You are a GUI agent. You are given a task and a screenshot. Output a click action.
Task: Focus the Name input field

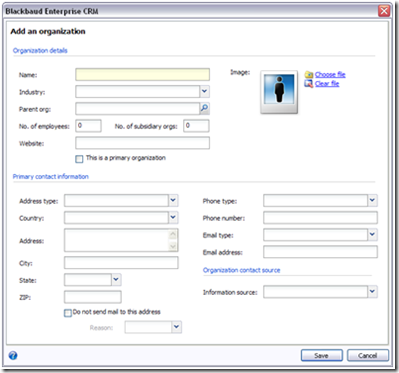point(143,74)
